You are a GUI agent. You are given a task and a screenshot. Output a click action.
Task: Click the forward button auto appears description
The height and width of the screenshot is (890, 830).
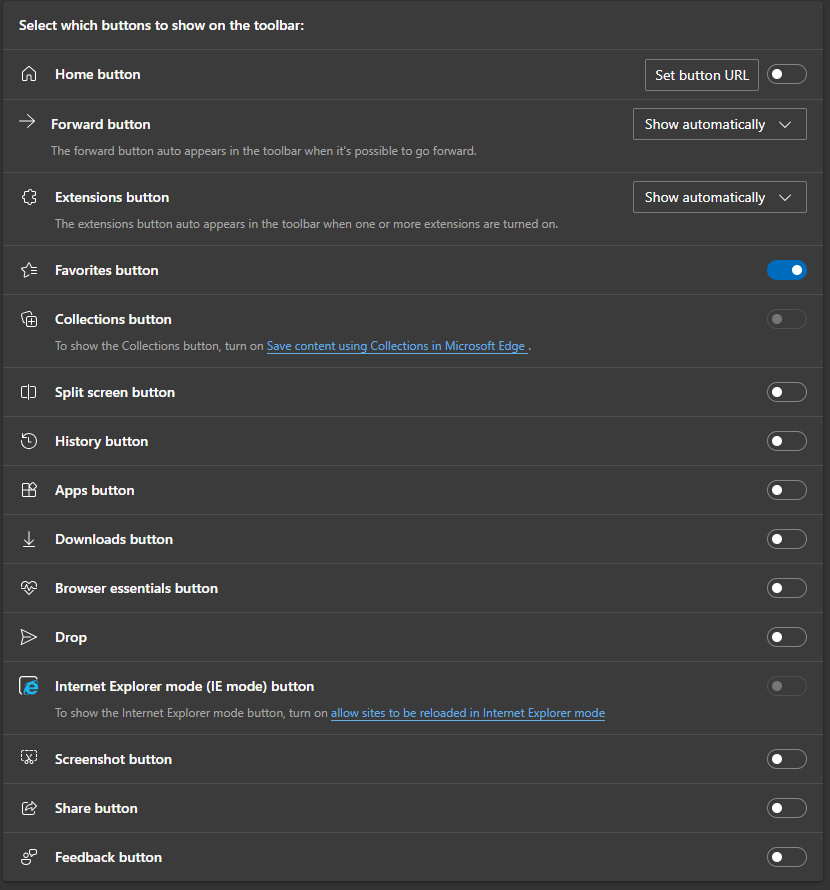(x=263, y=151)
